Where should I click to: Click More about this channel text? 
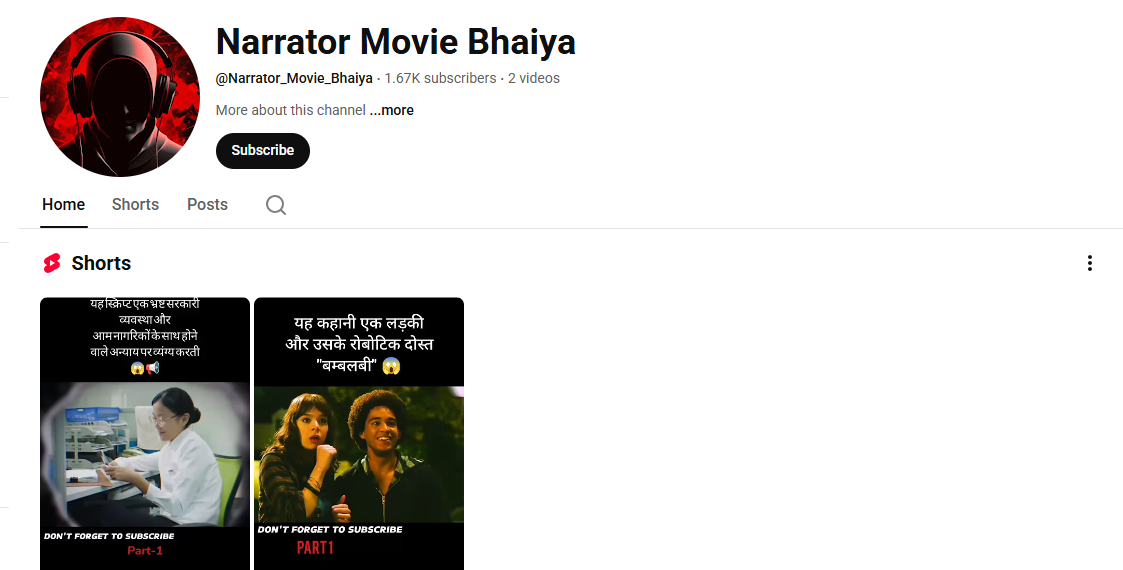291,110
